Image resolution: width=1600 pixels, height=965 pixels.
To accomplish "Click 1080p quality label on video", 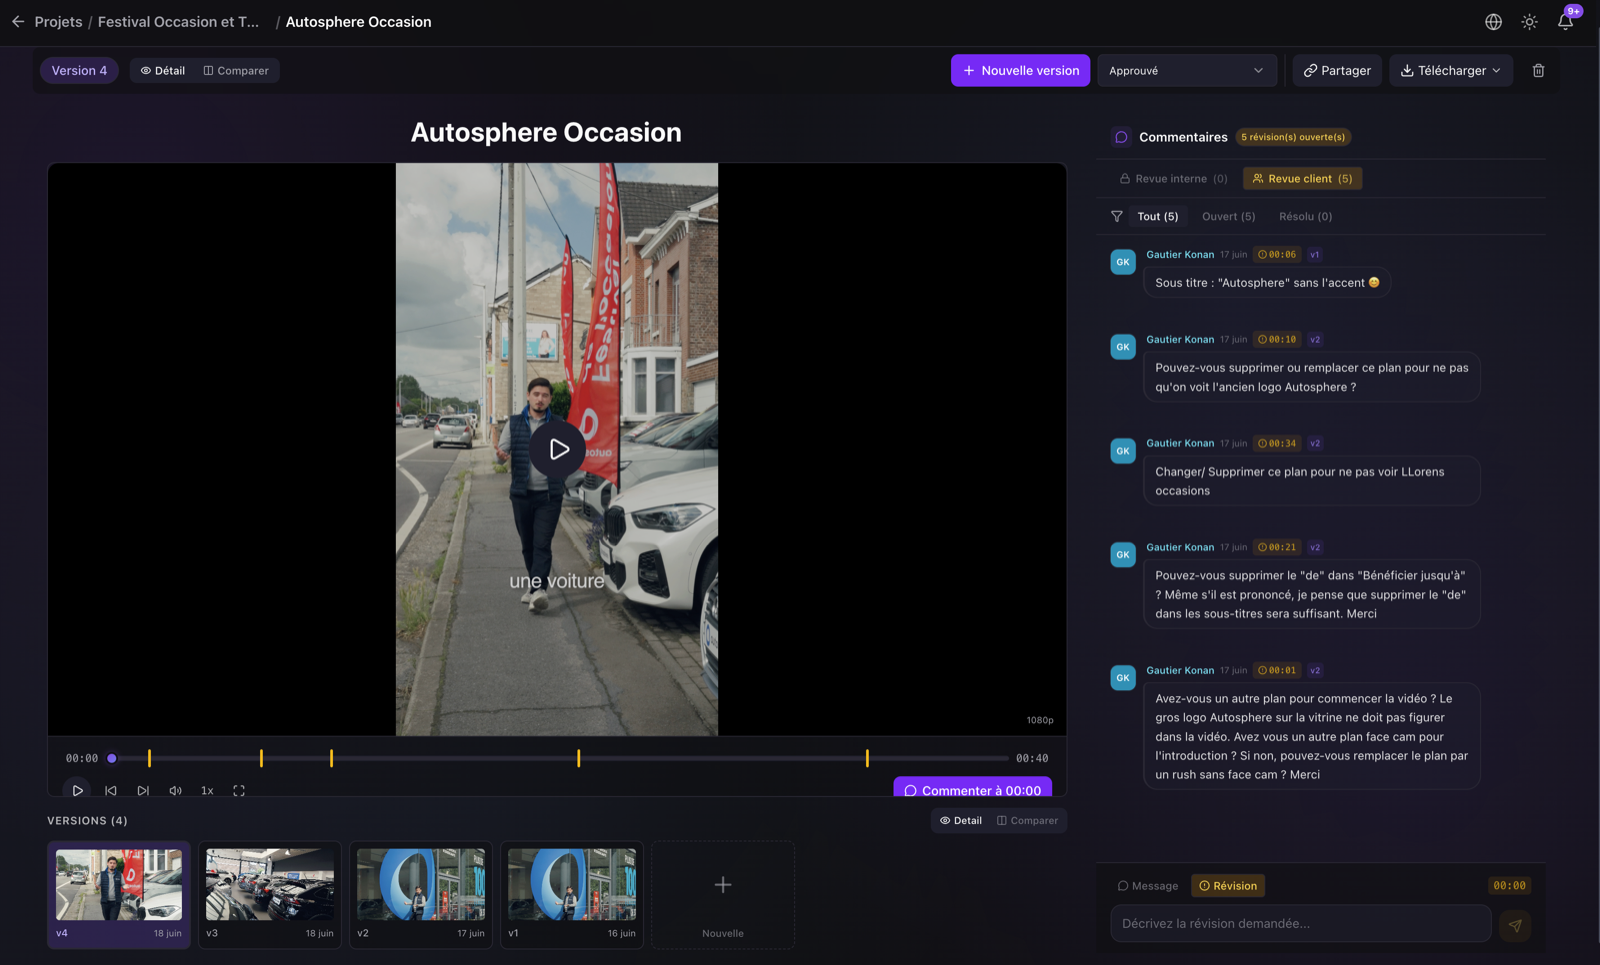I will point(1039,720).
